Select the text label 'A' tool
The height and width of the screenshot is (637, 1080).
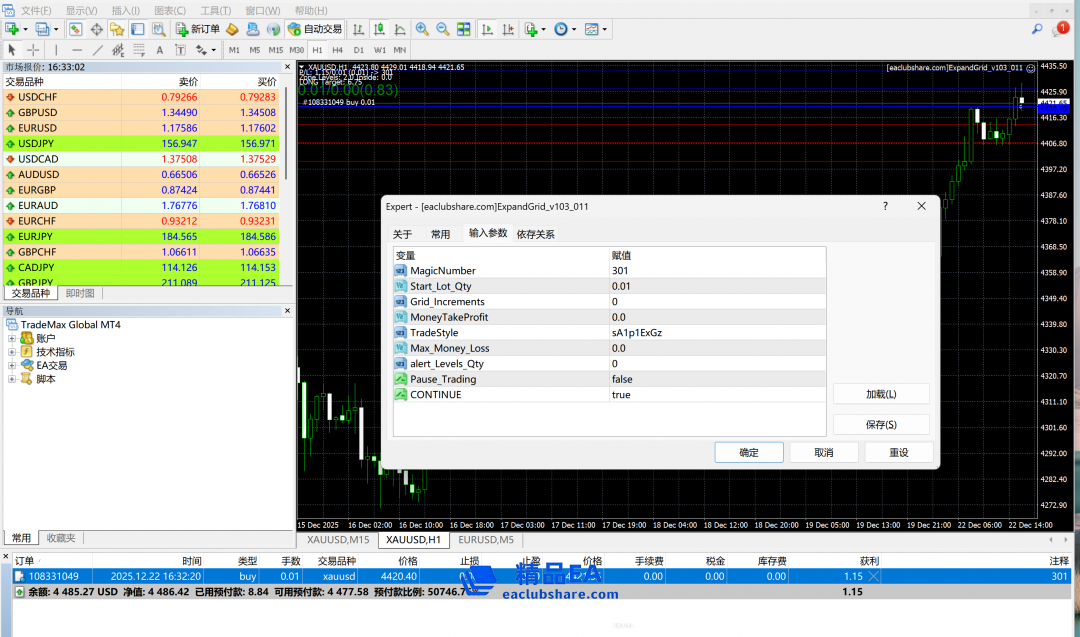(x=160, y=50)
